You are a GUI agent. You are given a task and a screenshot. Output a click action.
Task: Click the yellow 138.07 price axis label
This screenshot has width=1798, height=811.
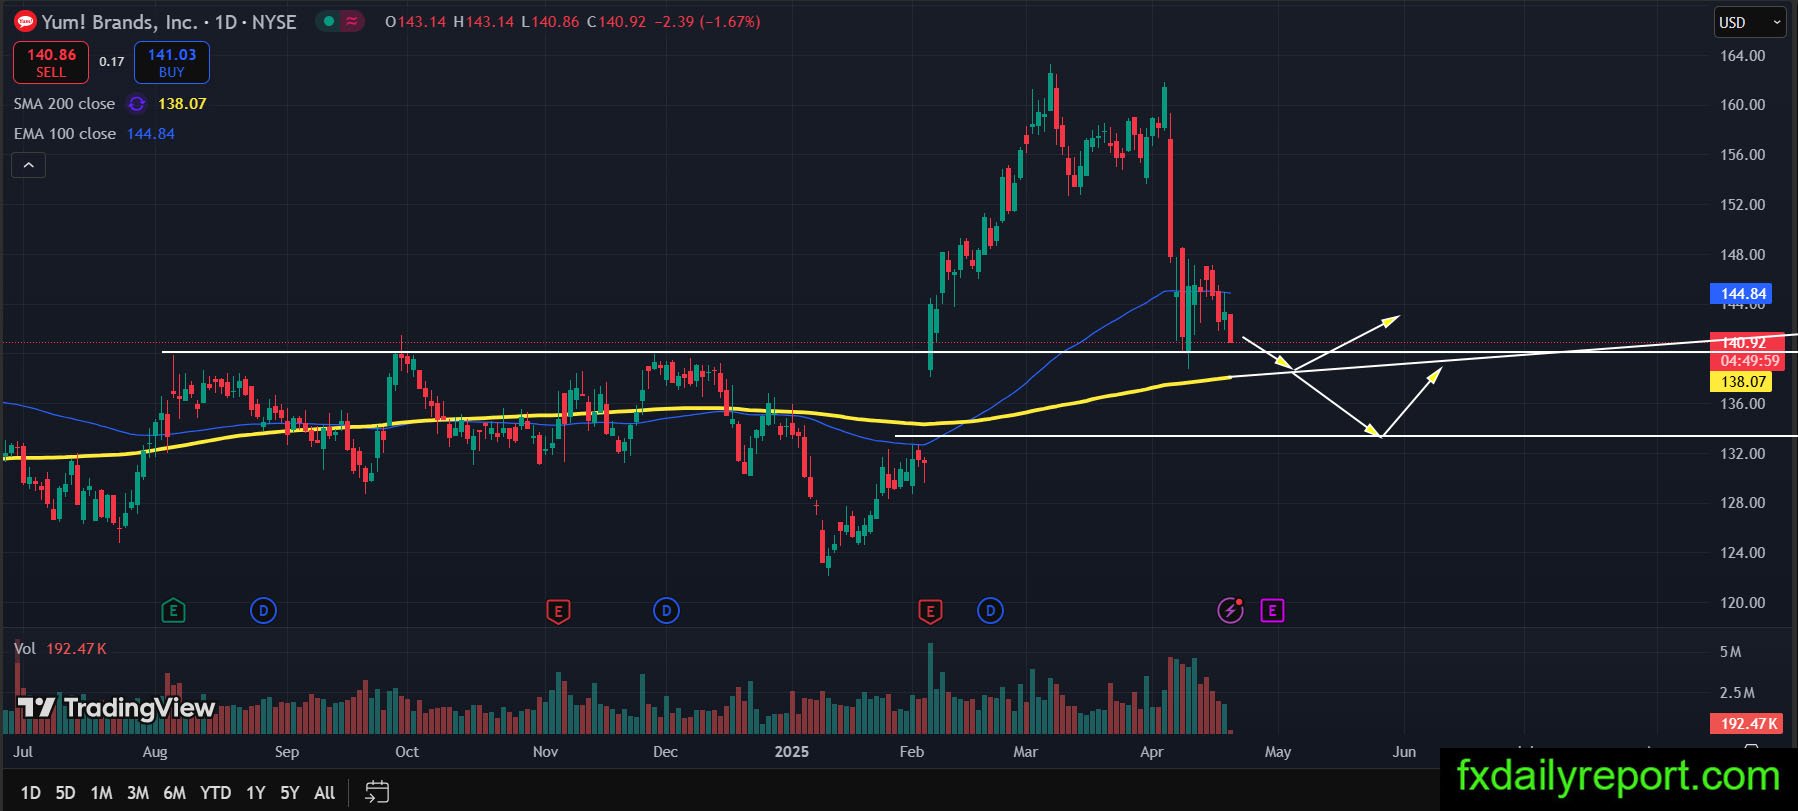[1742, 382]
